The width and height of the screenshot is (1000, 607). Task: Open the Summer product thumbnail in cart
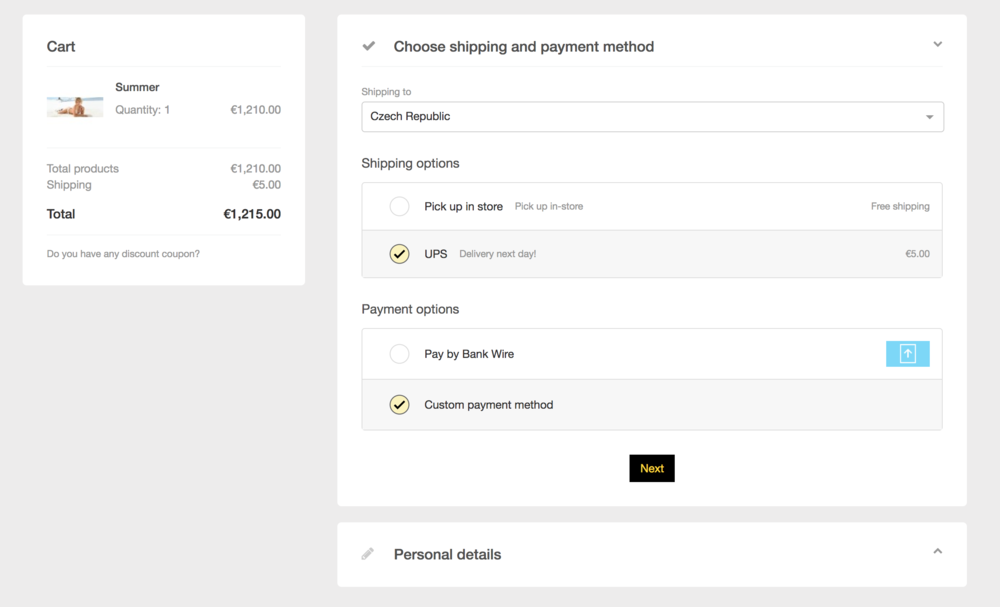pyautogui.click(x=75, y=107)
